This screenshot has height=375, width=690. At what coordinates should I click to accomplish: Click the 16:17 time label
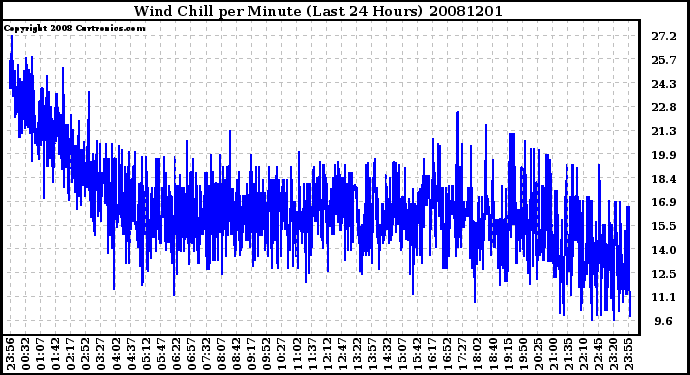click(432, 354)
